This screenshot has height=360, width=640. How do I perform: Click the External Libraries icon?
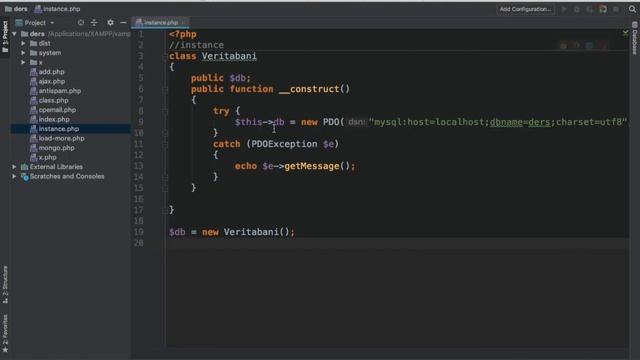[x=24, y=167]
